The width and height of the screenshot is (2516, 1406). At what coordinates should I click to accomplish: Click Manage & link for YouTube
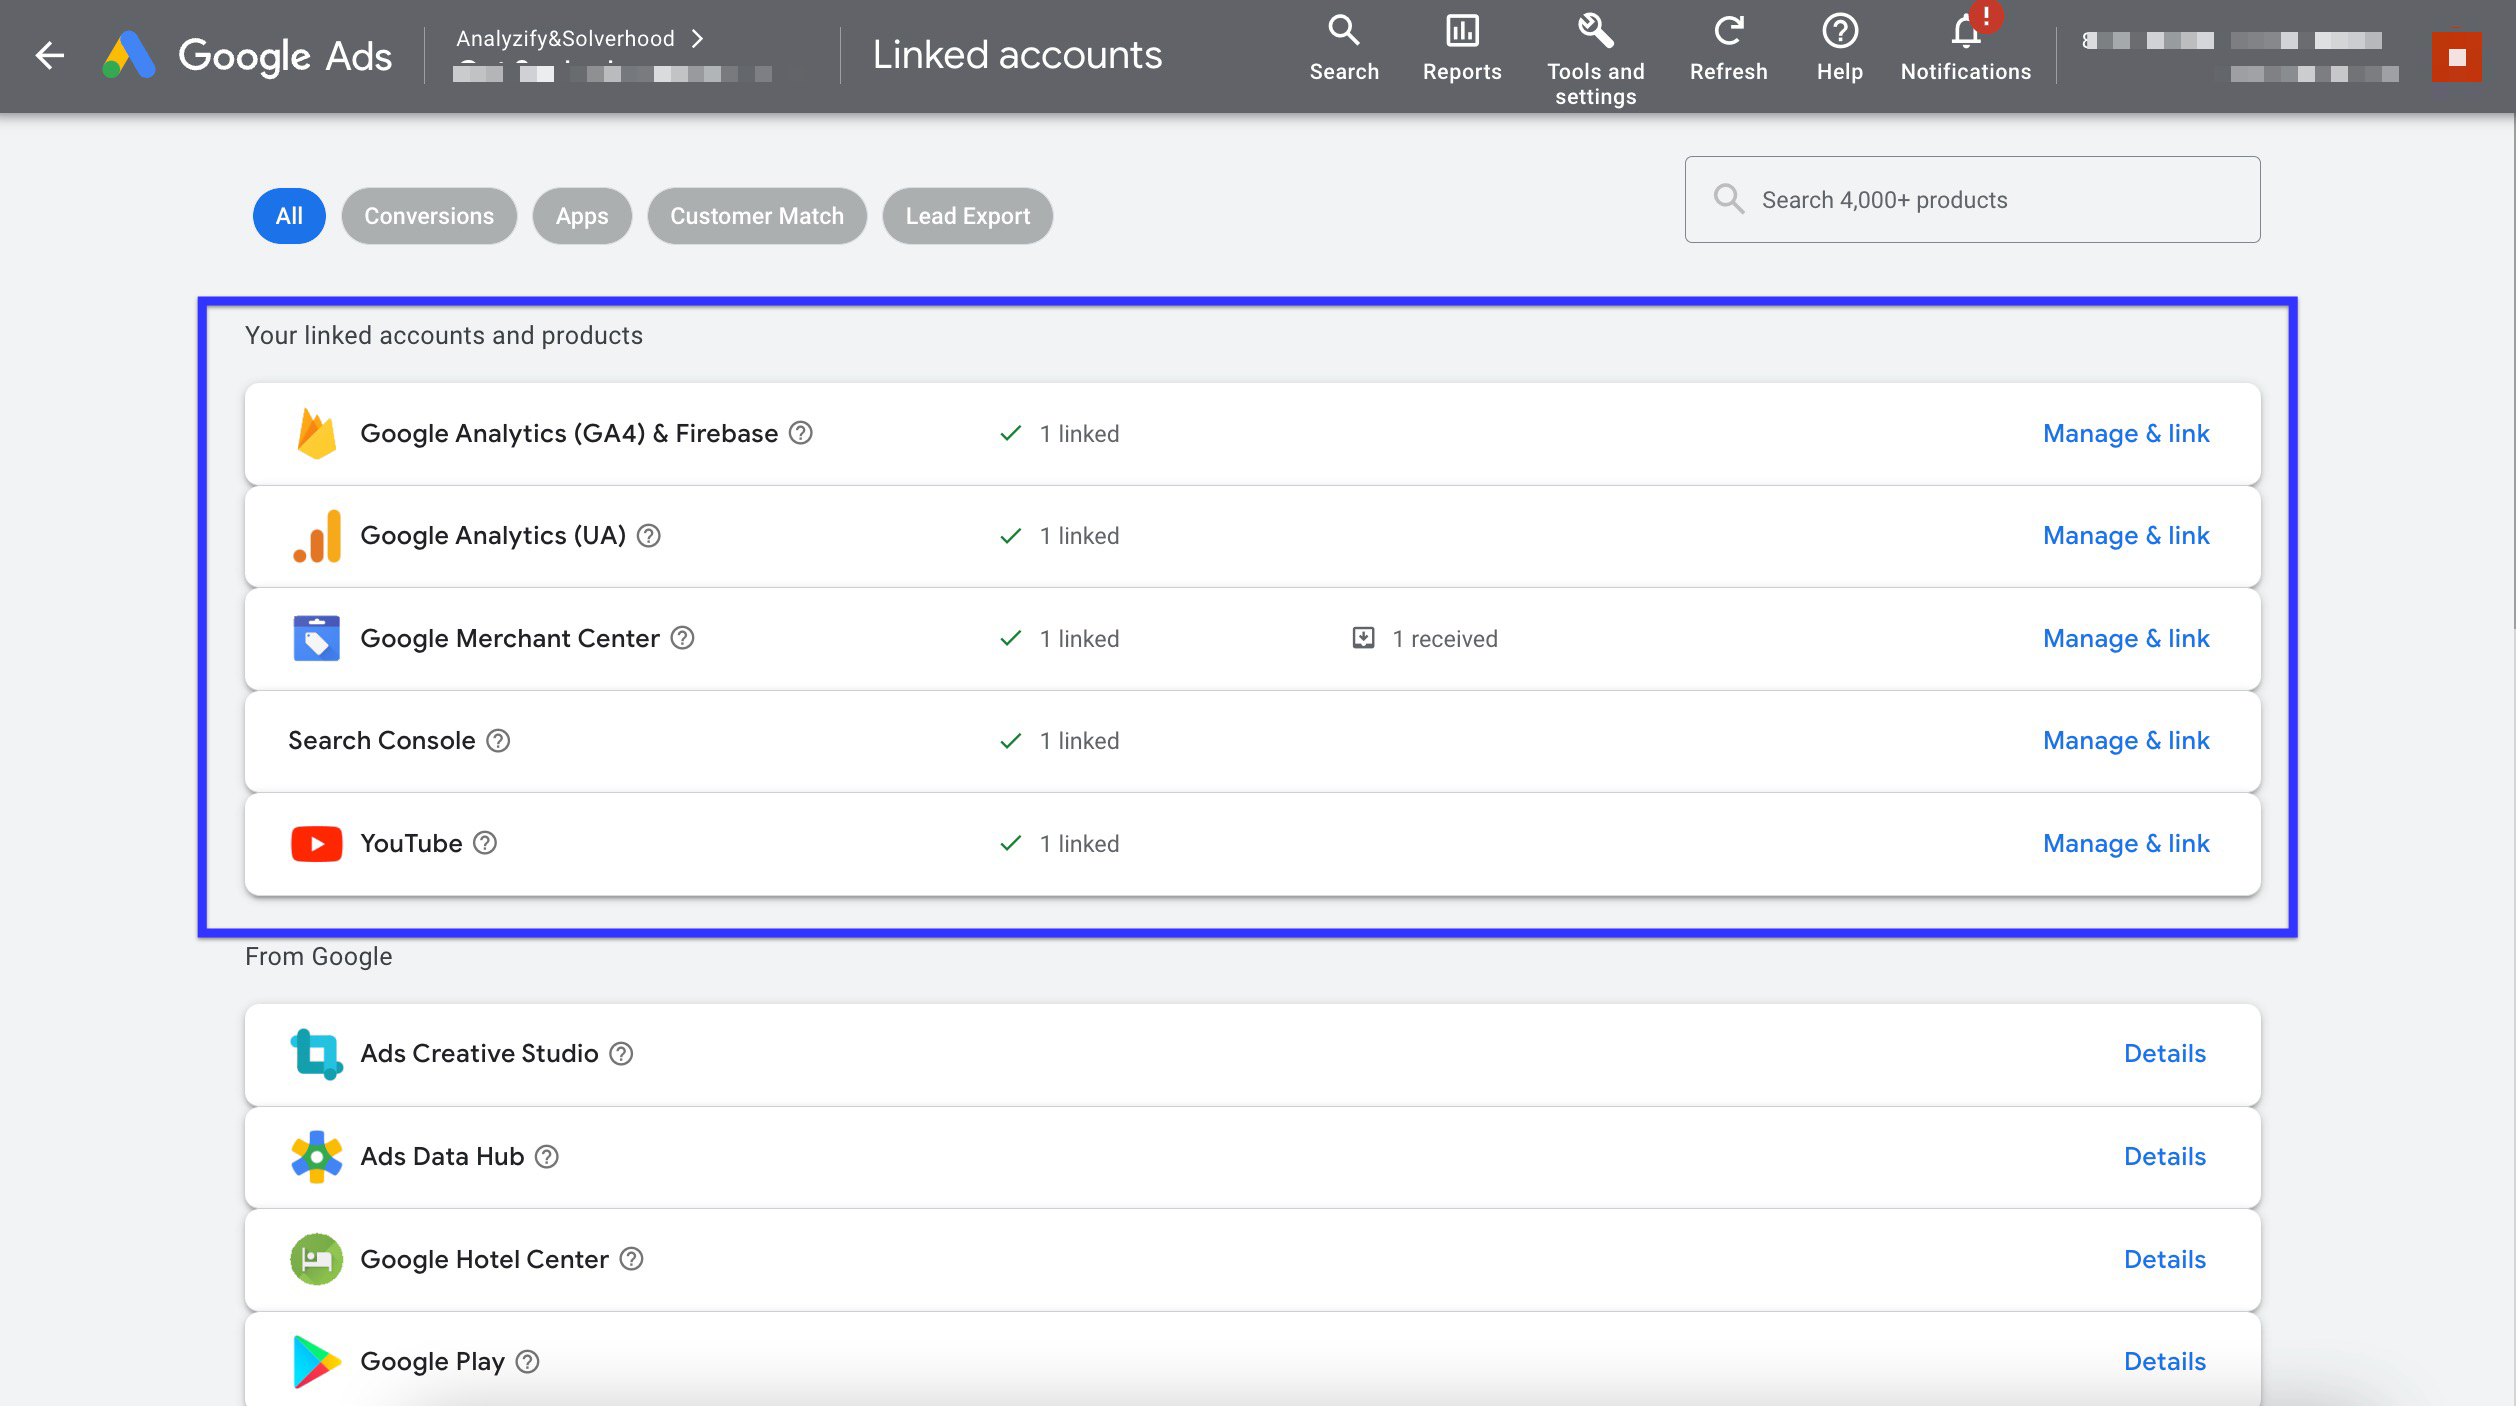pyautogui.click(x=2126, y=844)
